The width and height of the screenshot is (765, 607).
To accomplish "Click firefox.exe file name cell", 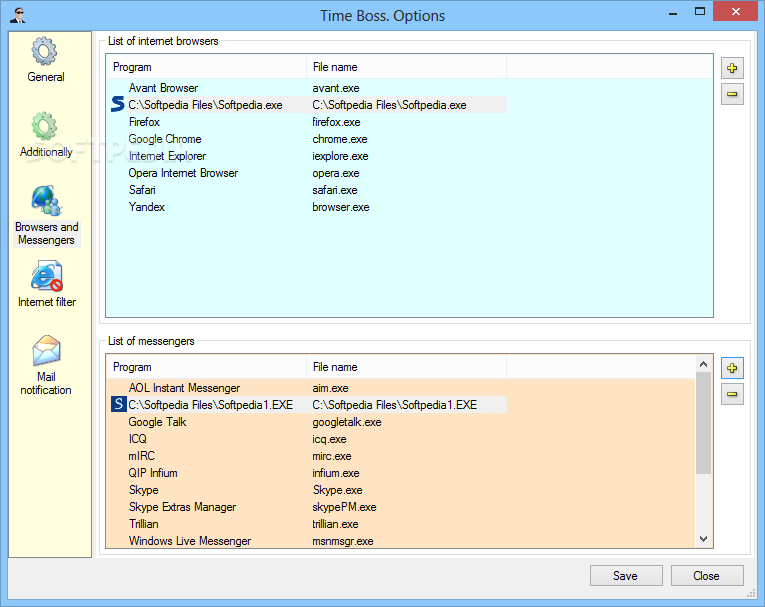I will coord(337,122).
